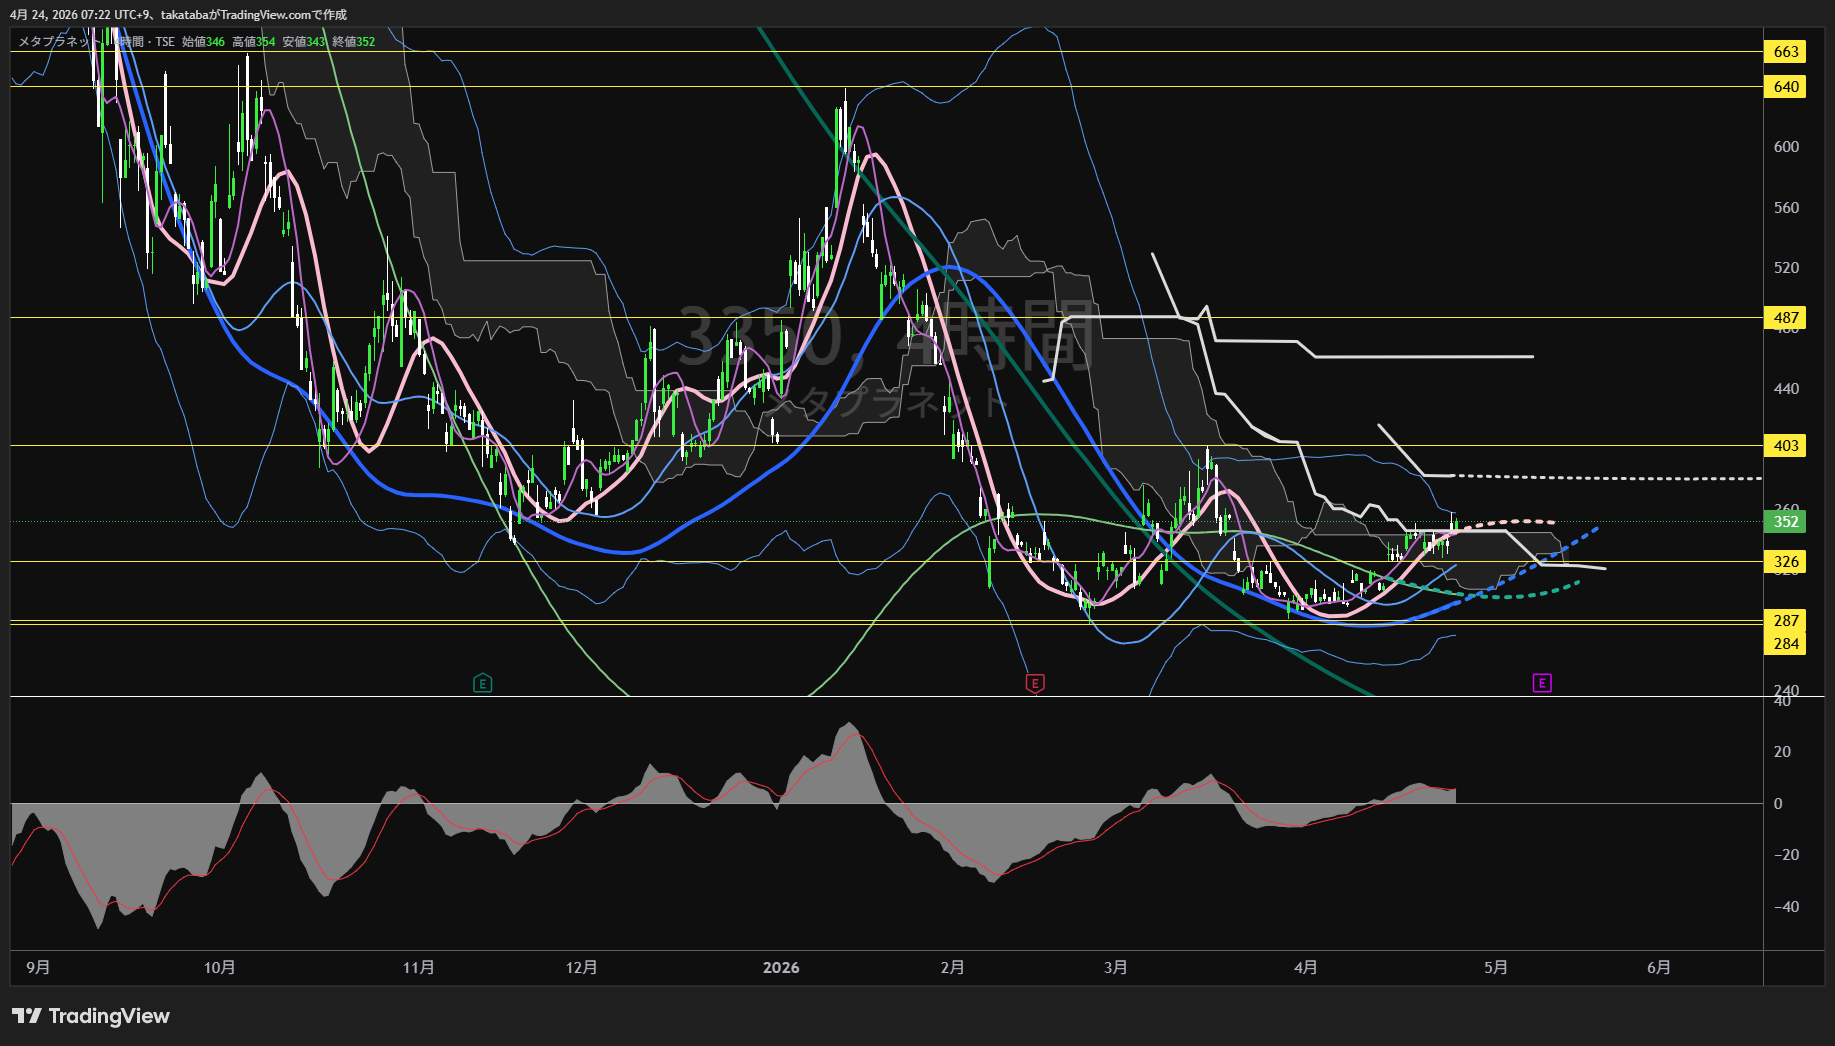The height and width of the screenshot is (1046, 1835).
Task: Click the 10月 label on time axis
Action: click(x=219, y=968)
